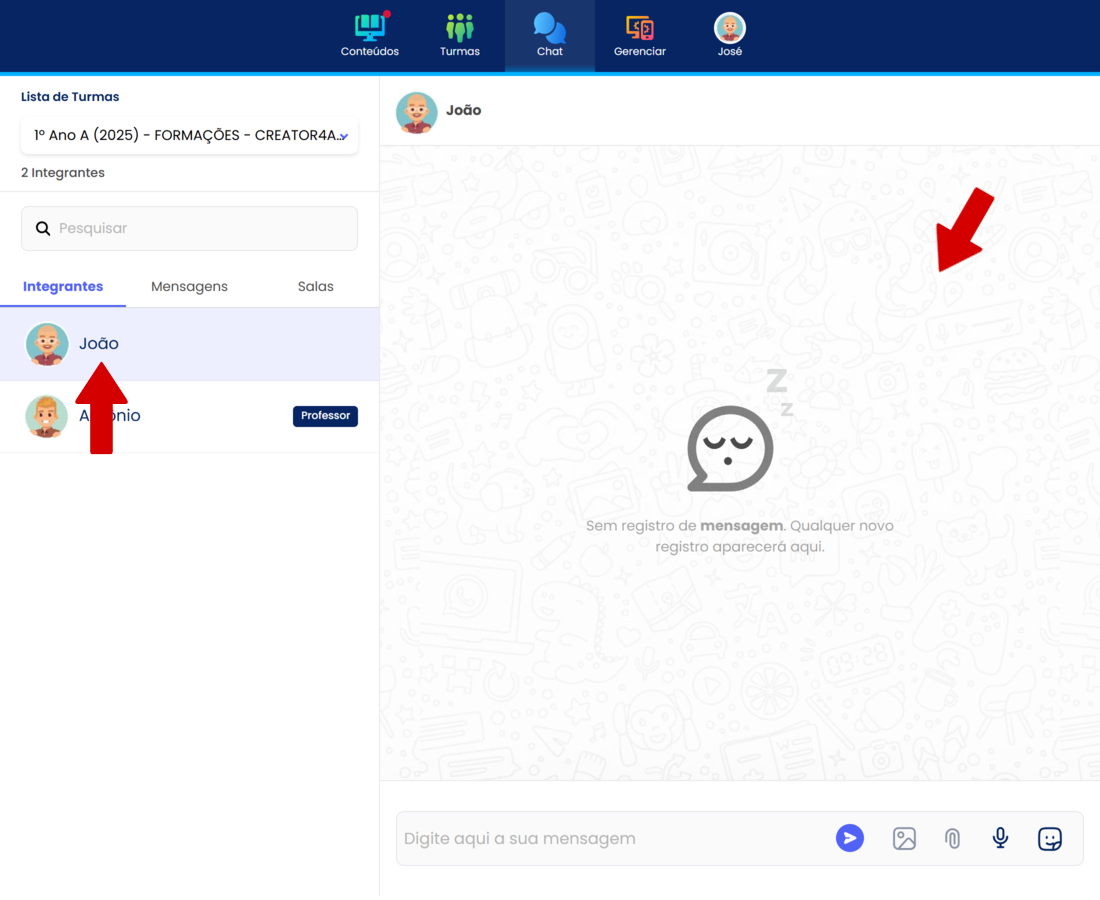Open the sticker picker icon
This screenshot has width=1100, height=900.
click(1049, 838)
